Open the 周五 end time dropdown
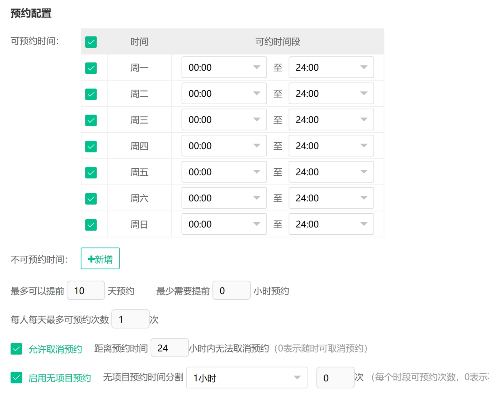This screenshot has height=396, width=489. point(331,172)
